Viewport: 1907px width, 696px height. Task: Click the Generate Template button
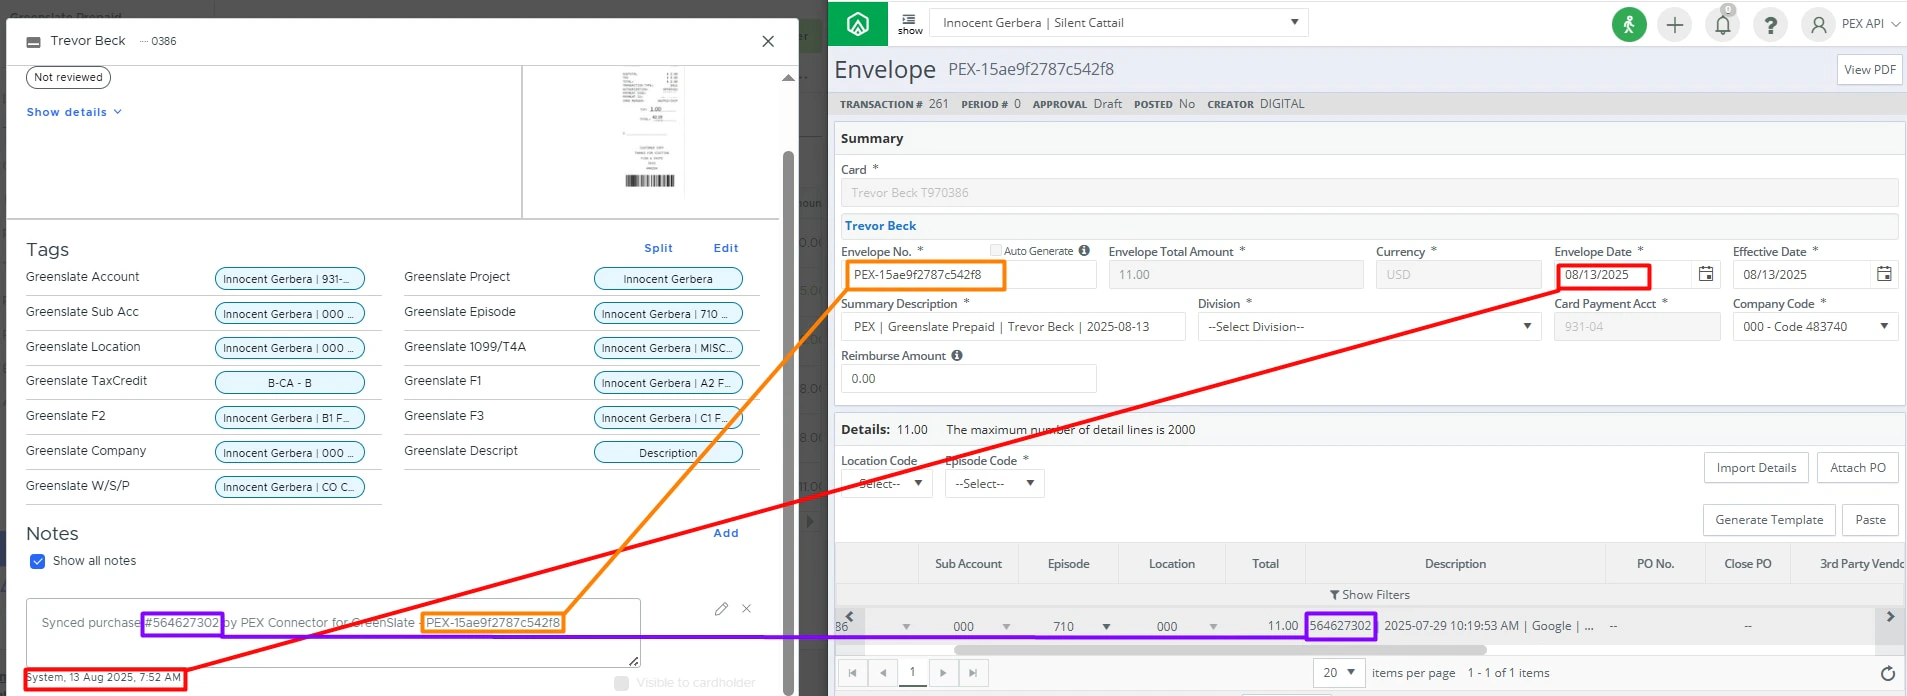pos(1769,520)
